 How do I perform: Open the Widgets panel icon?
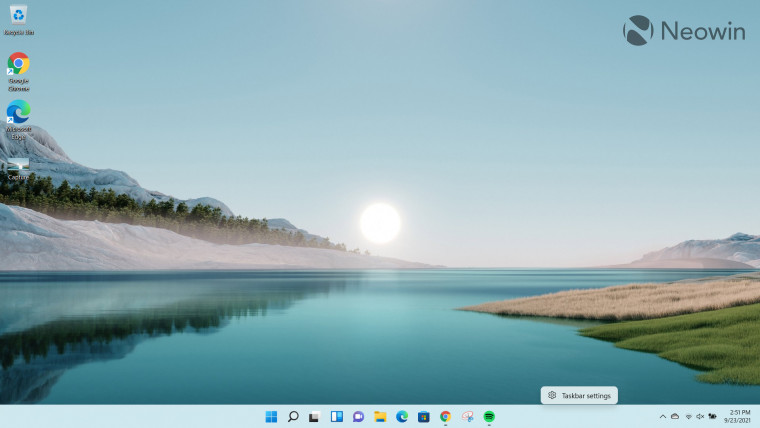(336, 416)
